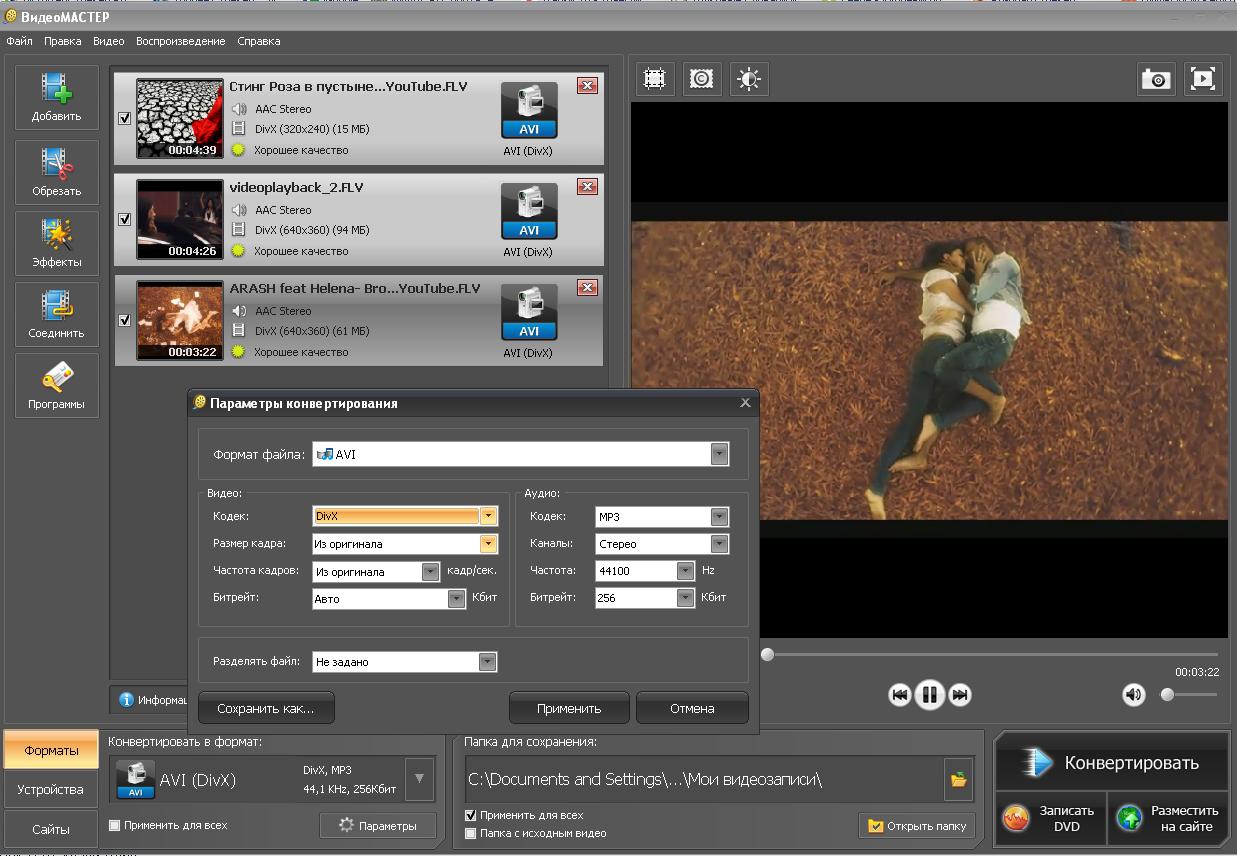1237x856 pixels.
Task: Click the Добавить (add video) icon
Action: (x=57, y=97)
